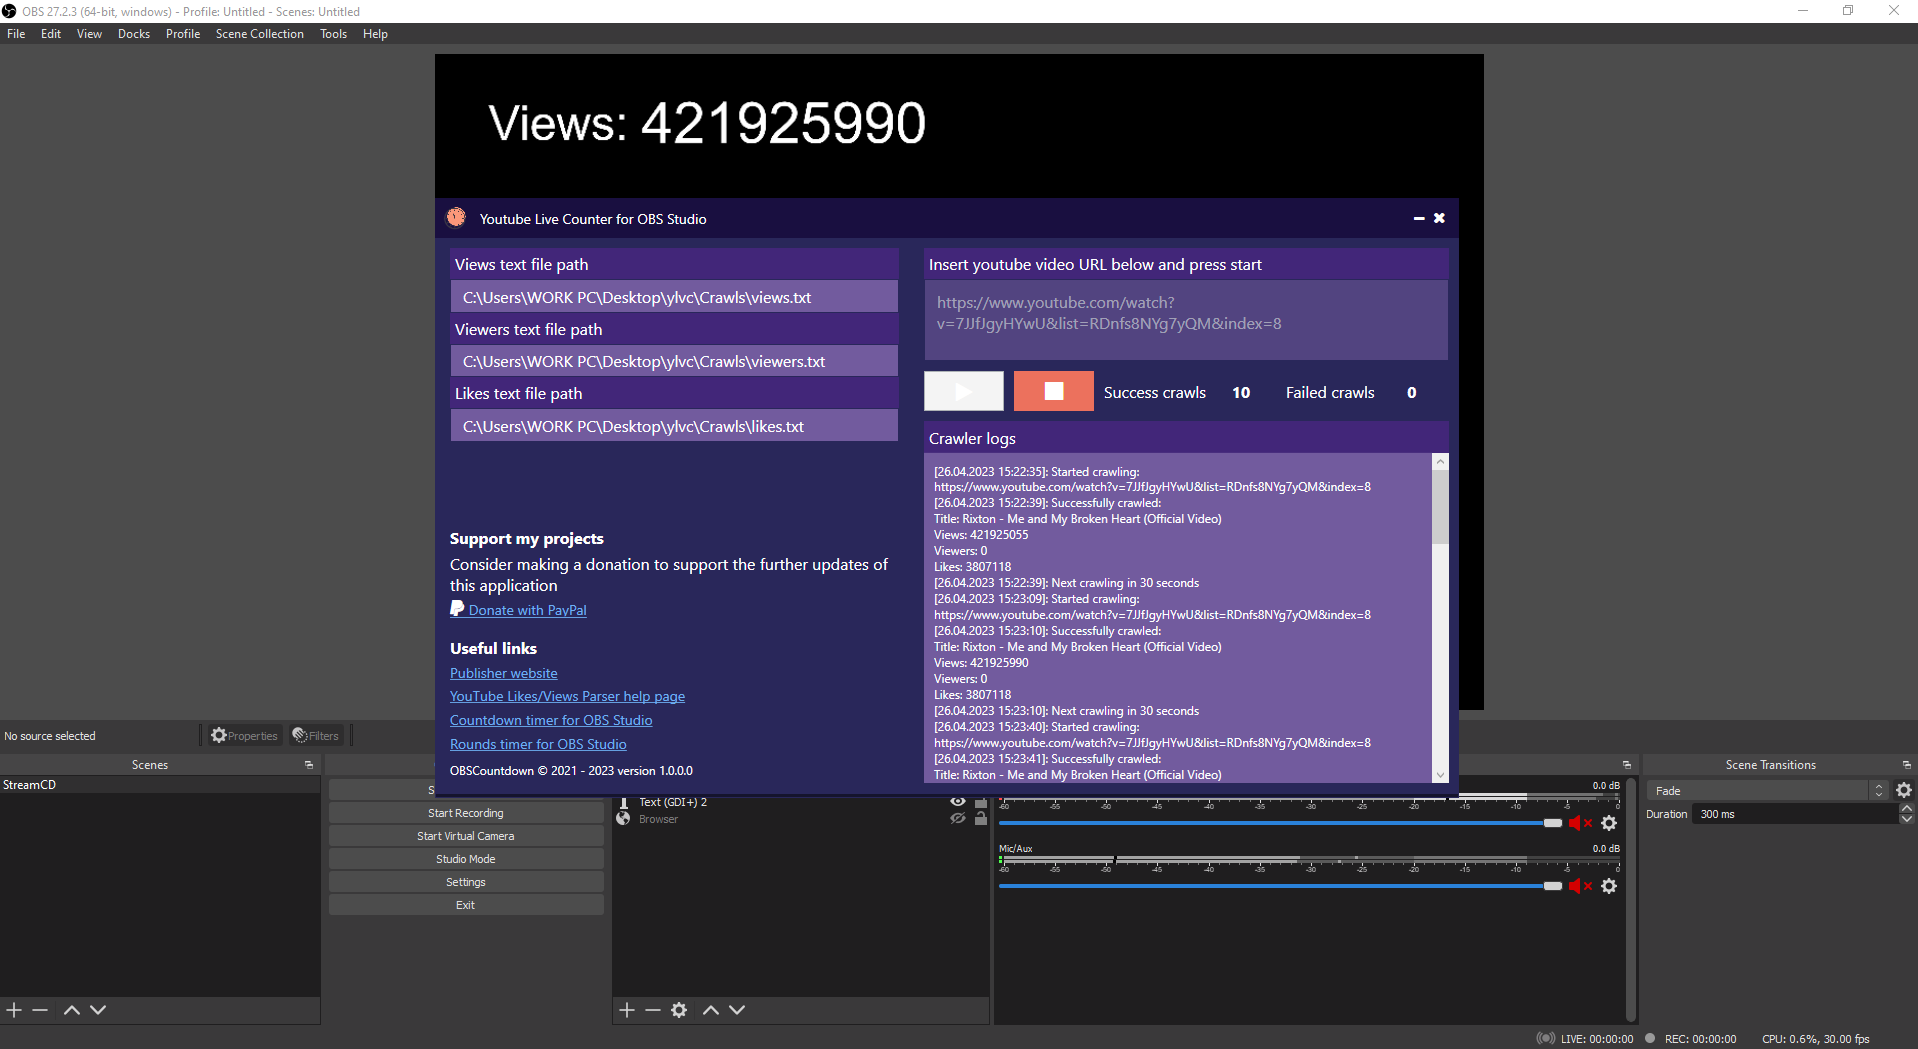Remove the selected scene with minus icon
The image size is (1918, 1049).
click(40, 1010)
